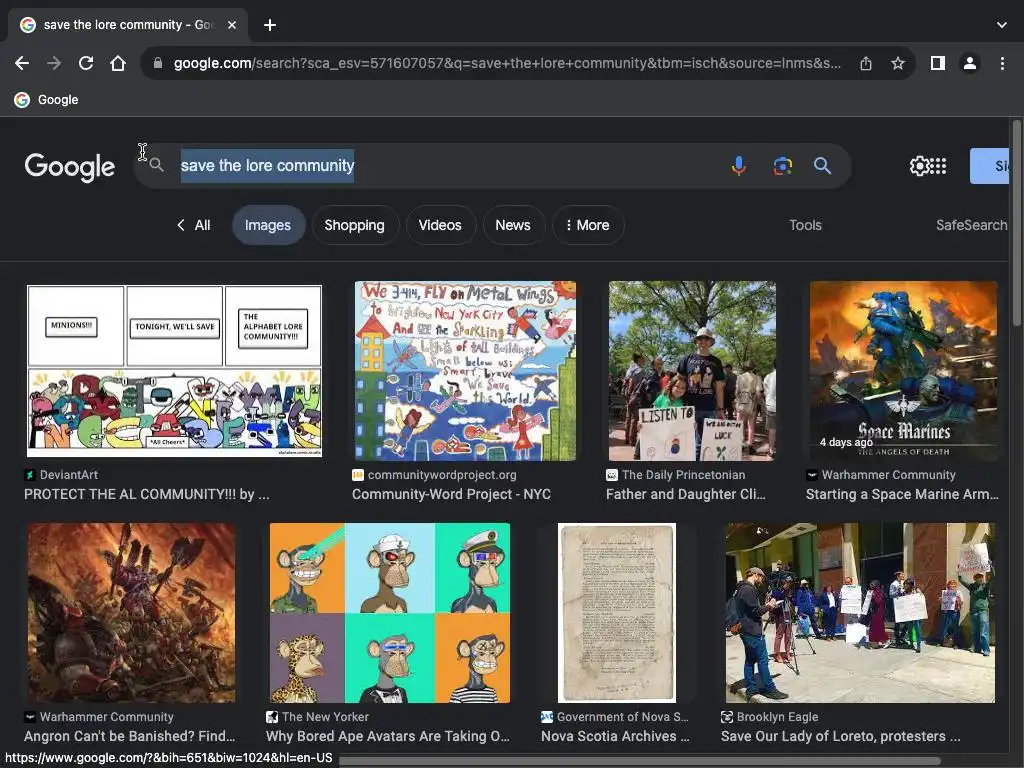Open the Space Marines image thumbnail
Image resolution: width=1024 pixels, height=768 pixels.
click(x=903, y=371)
